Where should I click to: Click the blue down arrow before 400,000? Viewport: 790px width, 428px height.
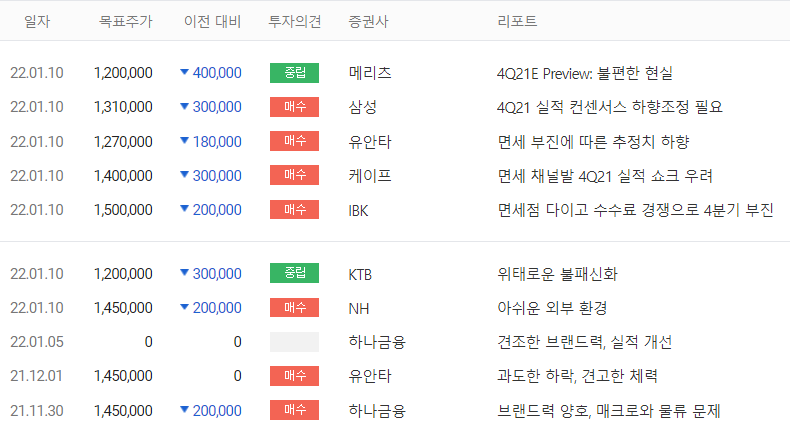coord(184,72)
